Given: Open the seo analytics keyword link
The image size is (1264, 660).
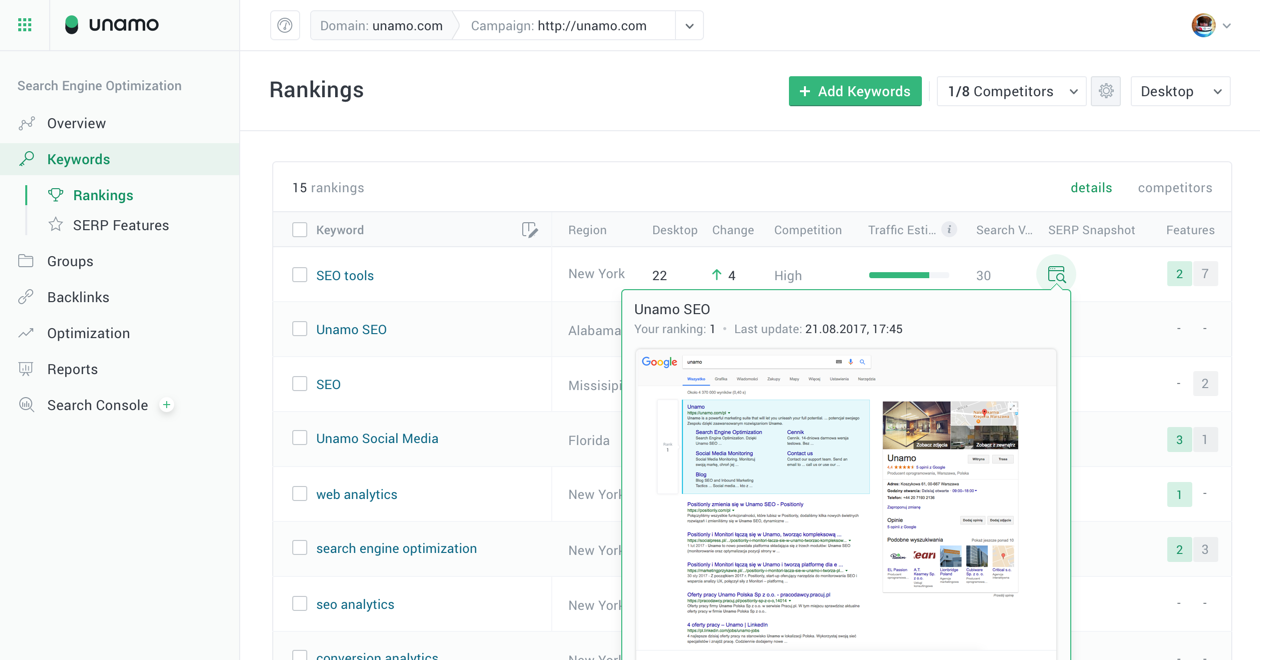Looking at the screenshot, I should pos(355,604).
